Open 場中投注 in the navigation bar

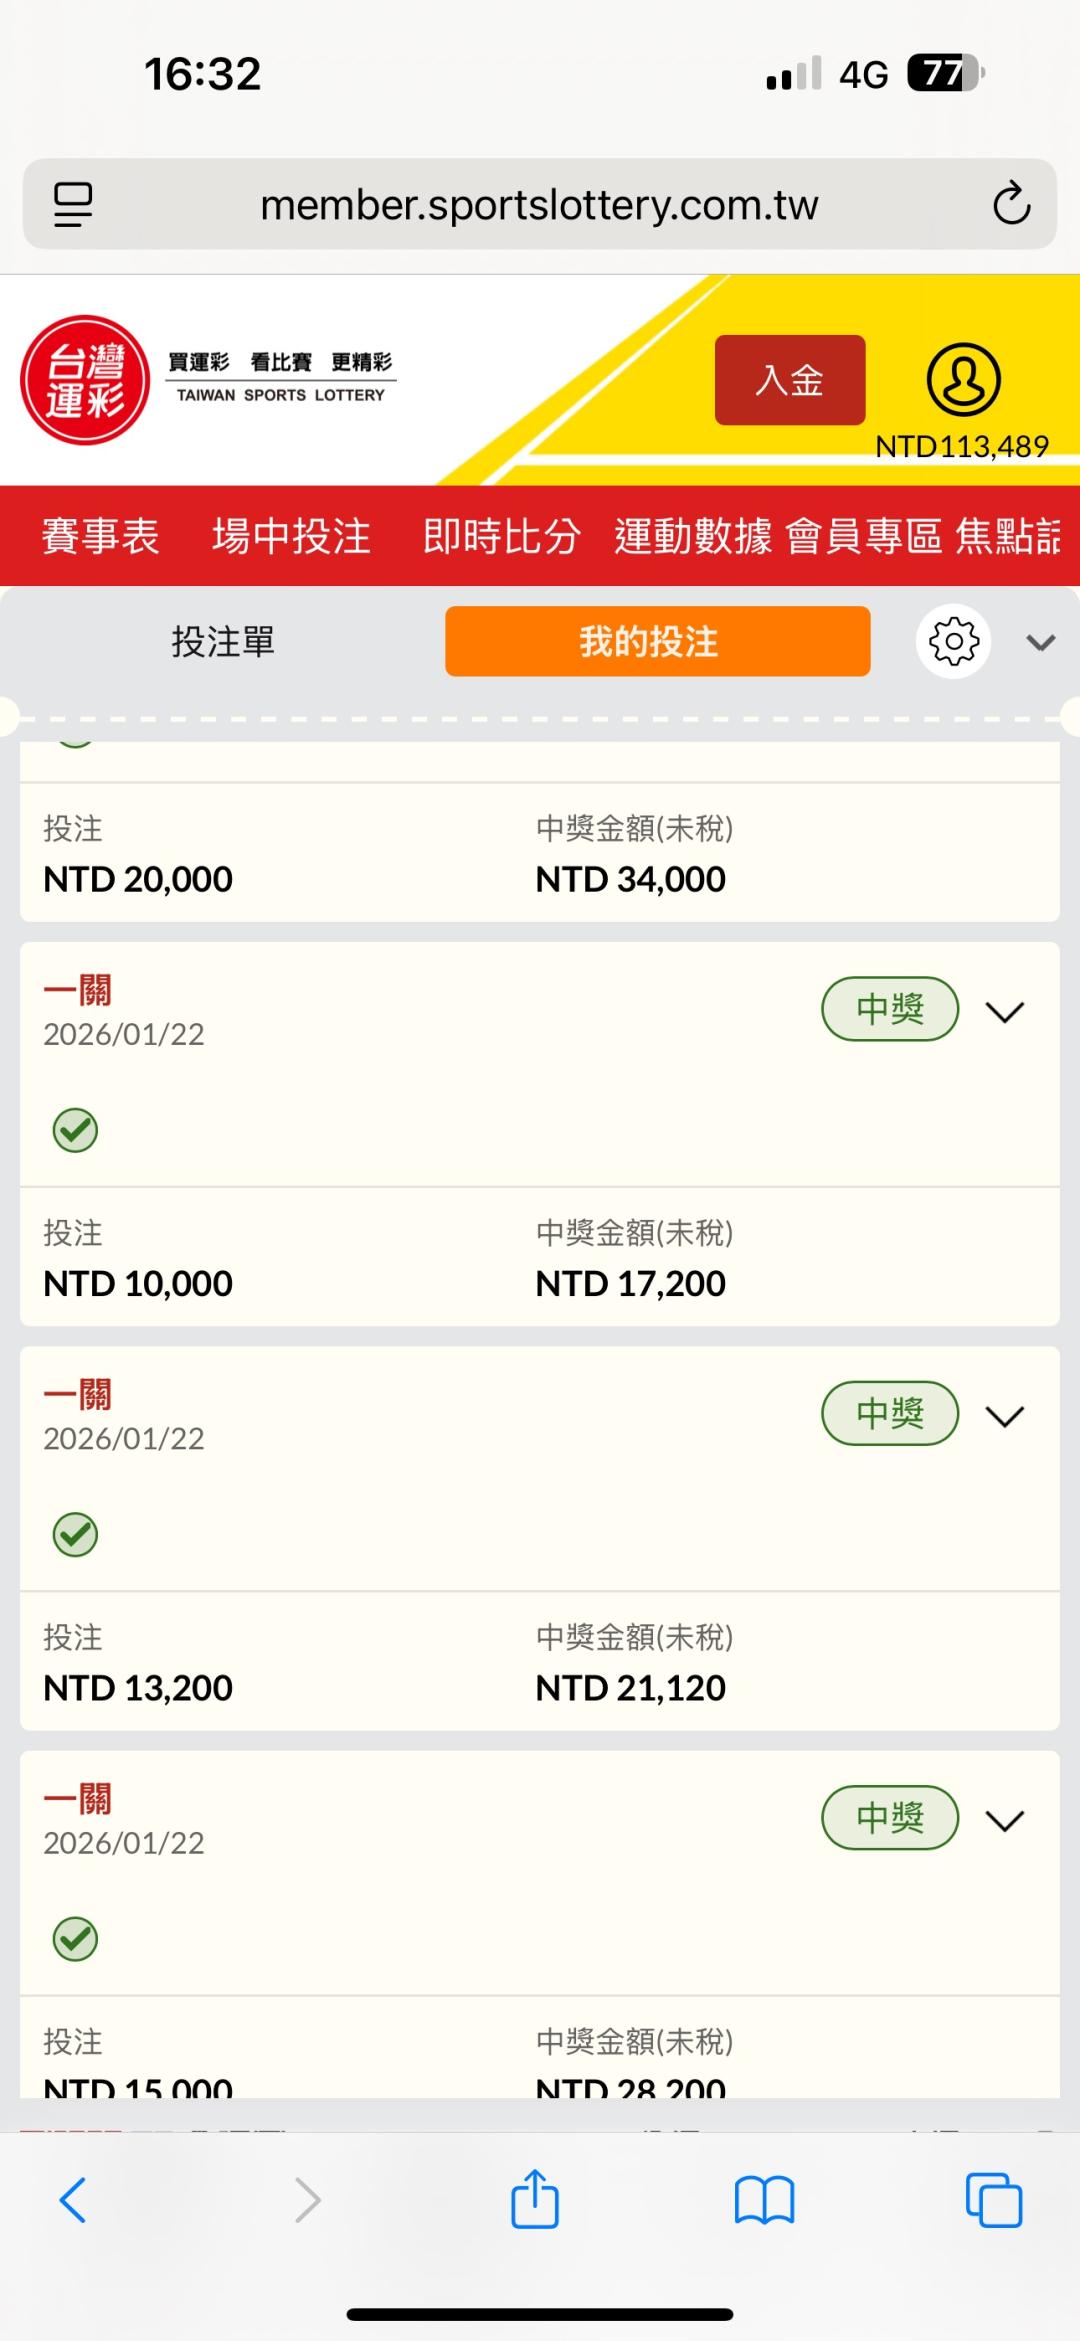click(x=291, y=536)
